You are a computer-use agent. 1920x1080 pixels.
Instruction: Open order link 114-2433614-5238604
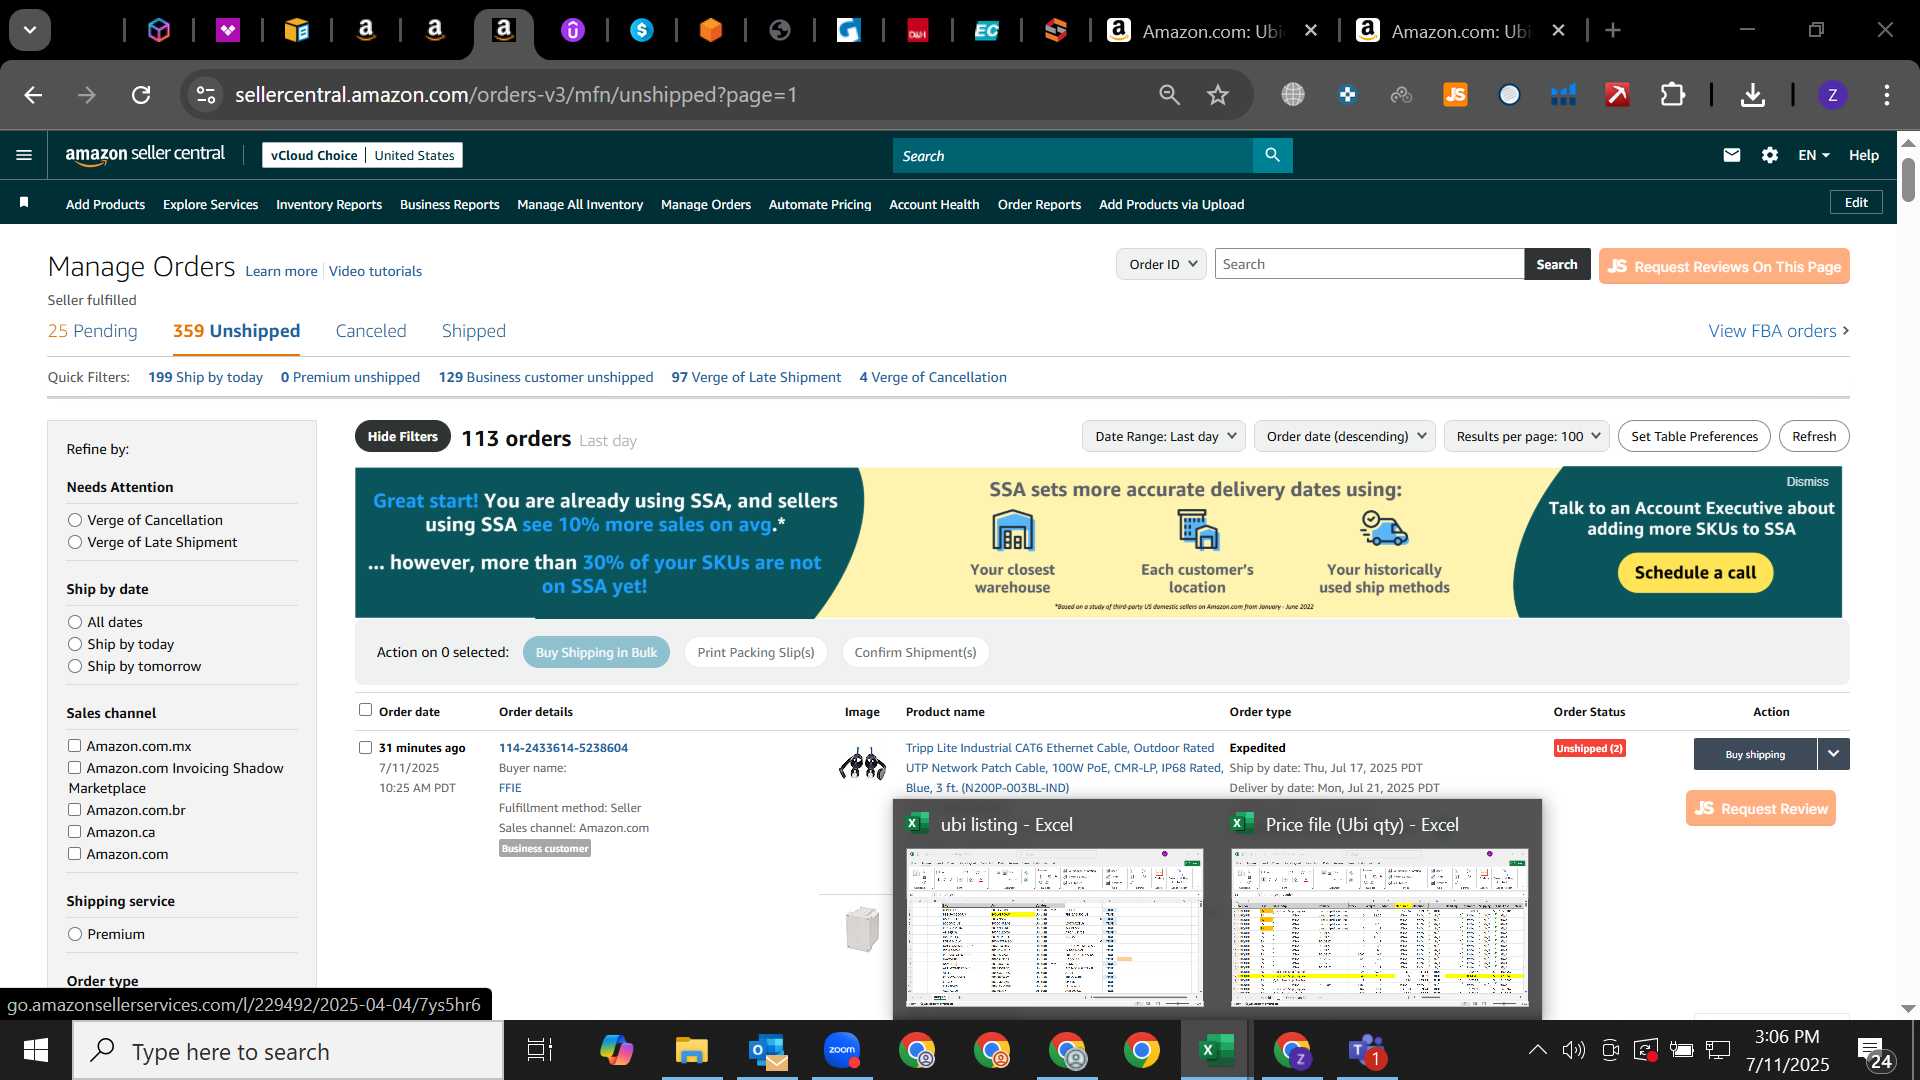tap(563, 747)
